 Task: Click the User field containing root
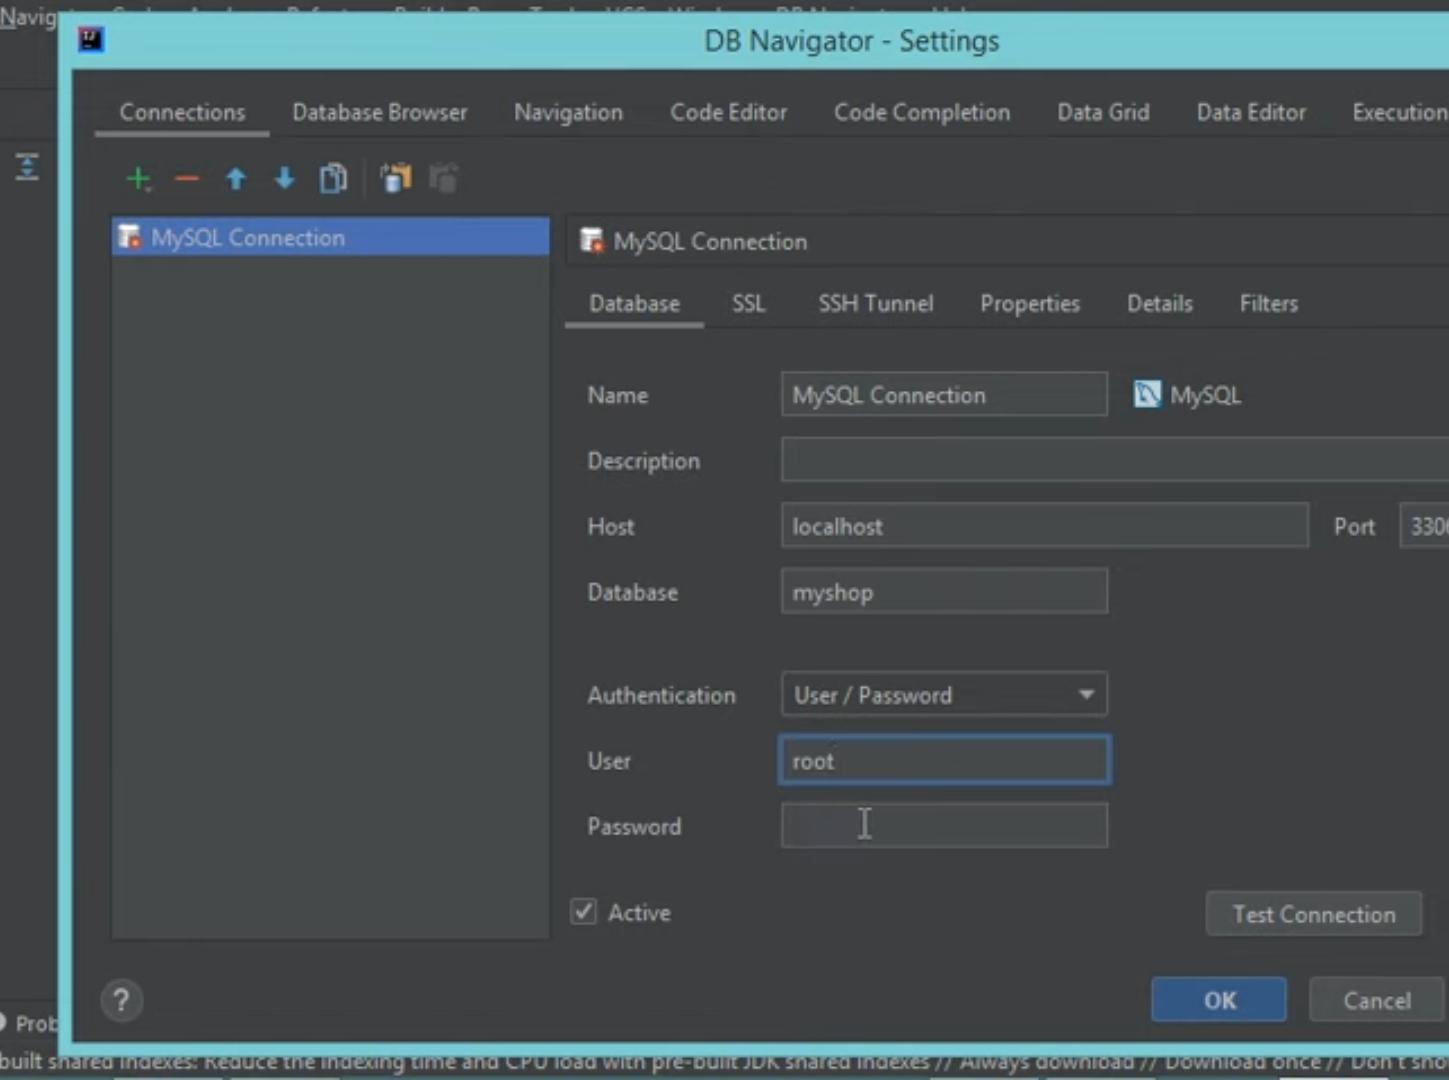click(944, 760)
